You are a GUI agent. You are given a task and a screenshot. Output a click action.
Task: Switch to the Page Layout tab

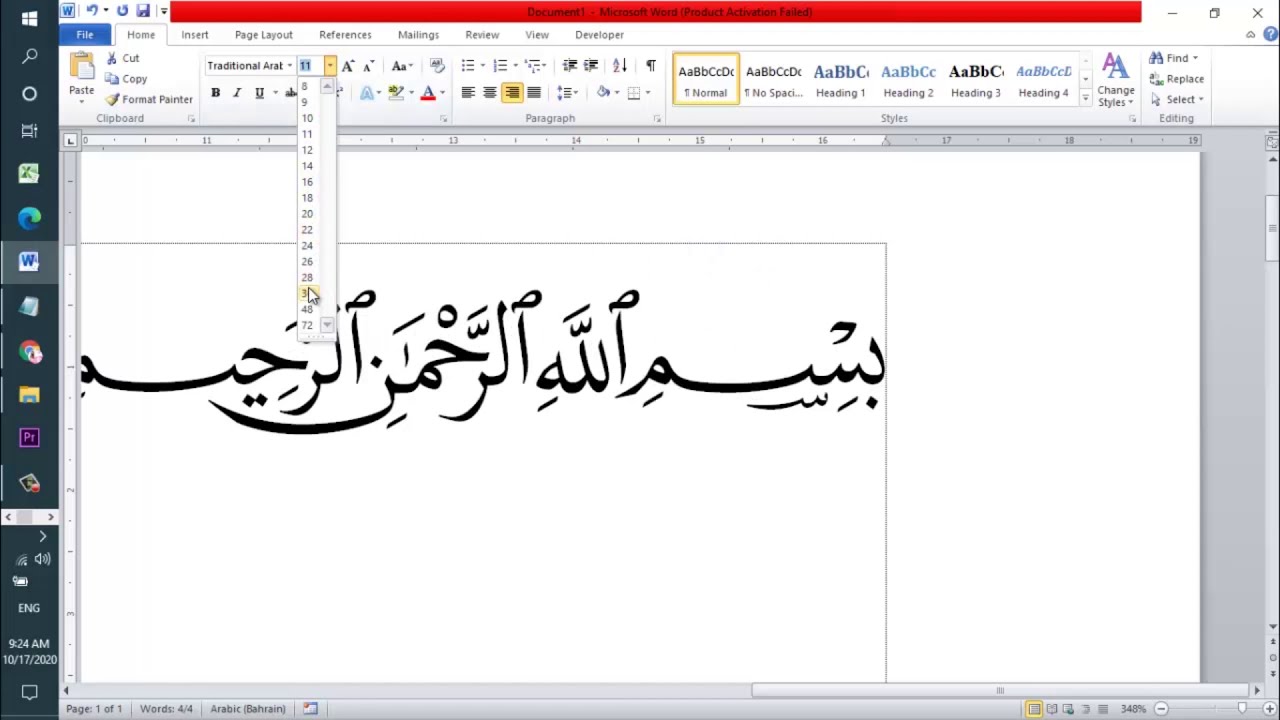point(264,35)
